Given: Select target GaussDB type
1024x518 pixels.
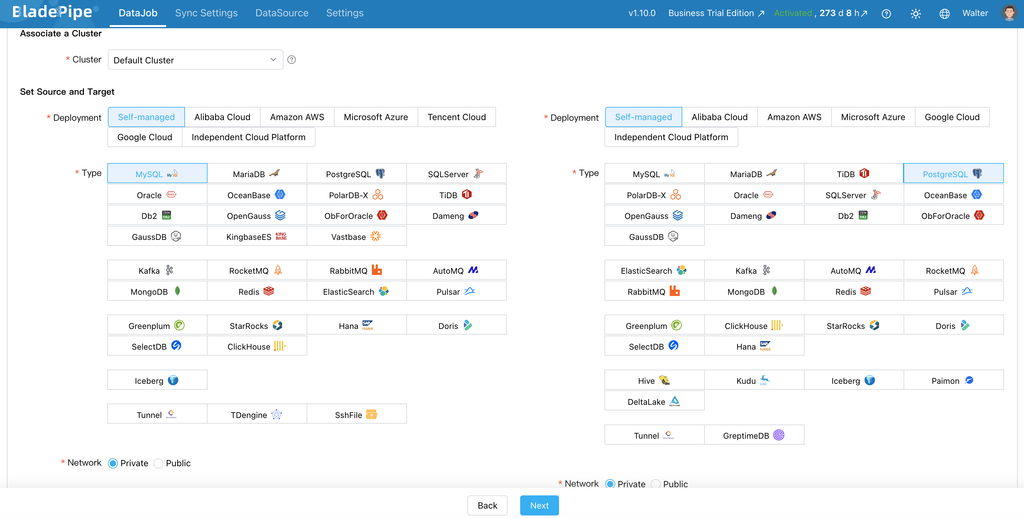Looking at the screenshot, I should point(654,236).
